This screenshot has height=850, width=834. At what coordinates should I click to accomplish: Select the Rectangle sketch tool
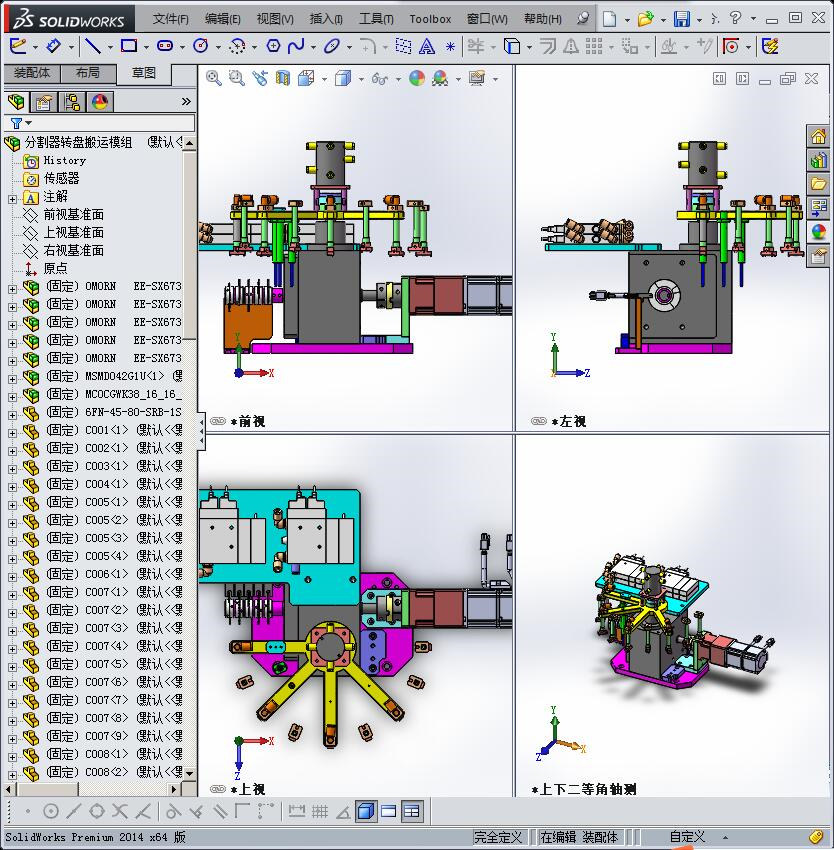pos(129,46)
